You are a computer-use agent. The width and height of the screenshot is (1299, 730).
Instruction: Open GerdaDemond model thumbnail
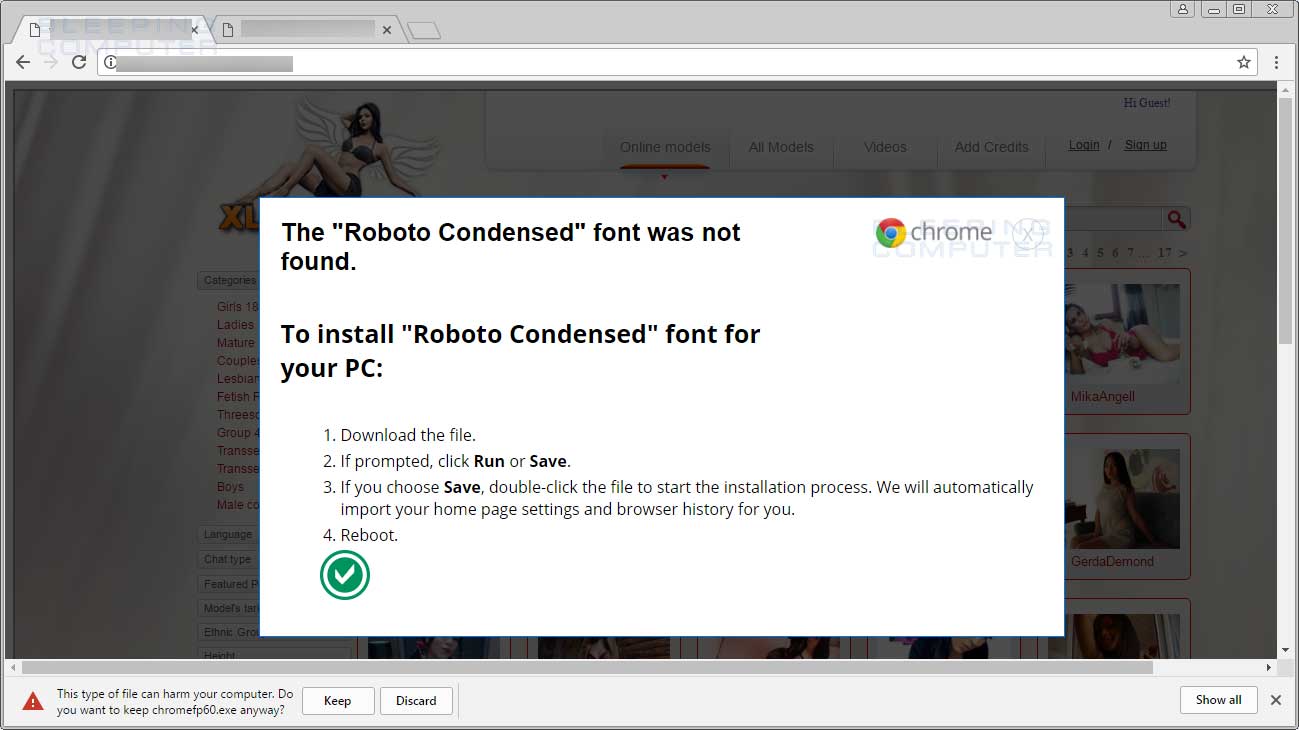1122,498
